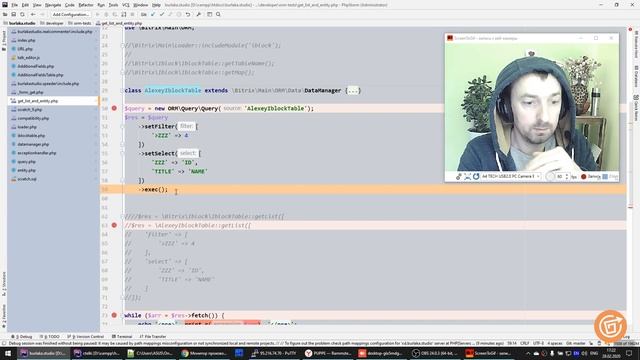Click the VCS Commit green check icon
Viewport: 640px width, 360px height.
pyautogui.click(x=162, y=14)
